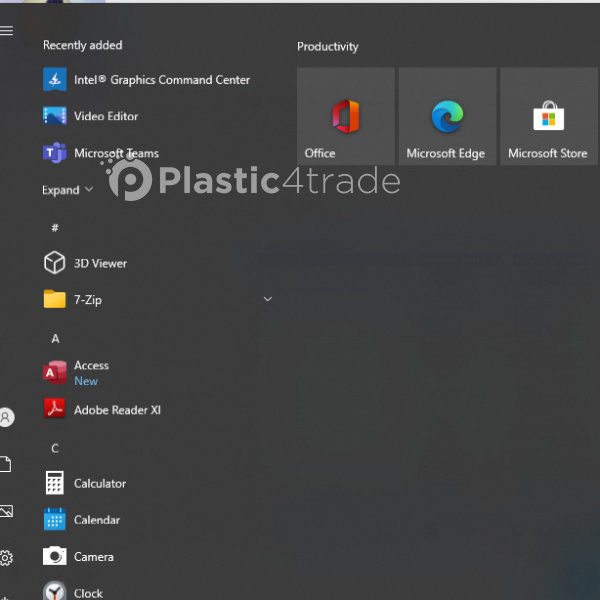Expand the recently added list

[x=67, y=190]
